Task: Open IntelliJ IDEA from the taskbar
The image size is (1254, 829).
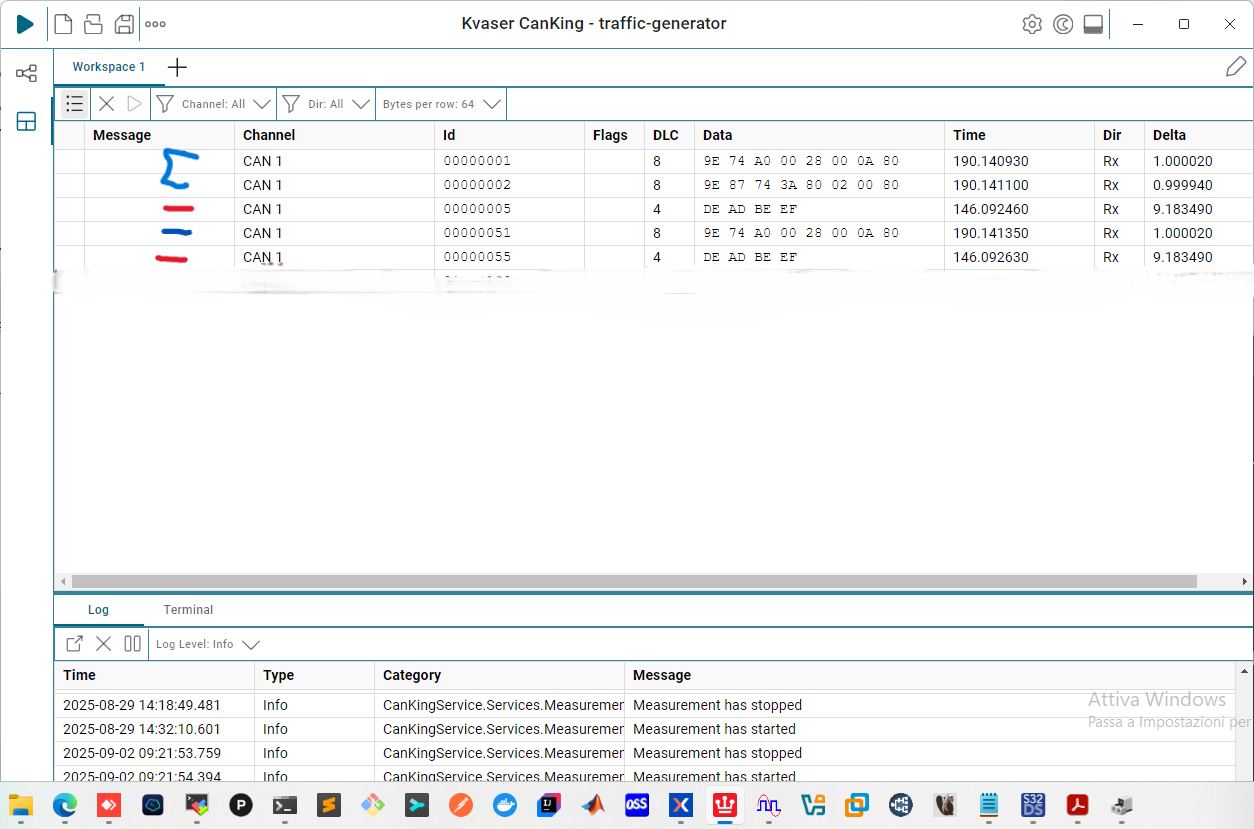Action: 549,805
